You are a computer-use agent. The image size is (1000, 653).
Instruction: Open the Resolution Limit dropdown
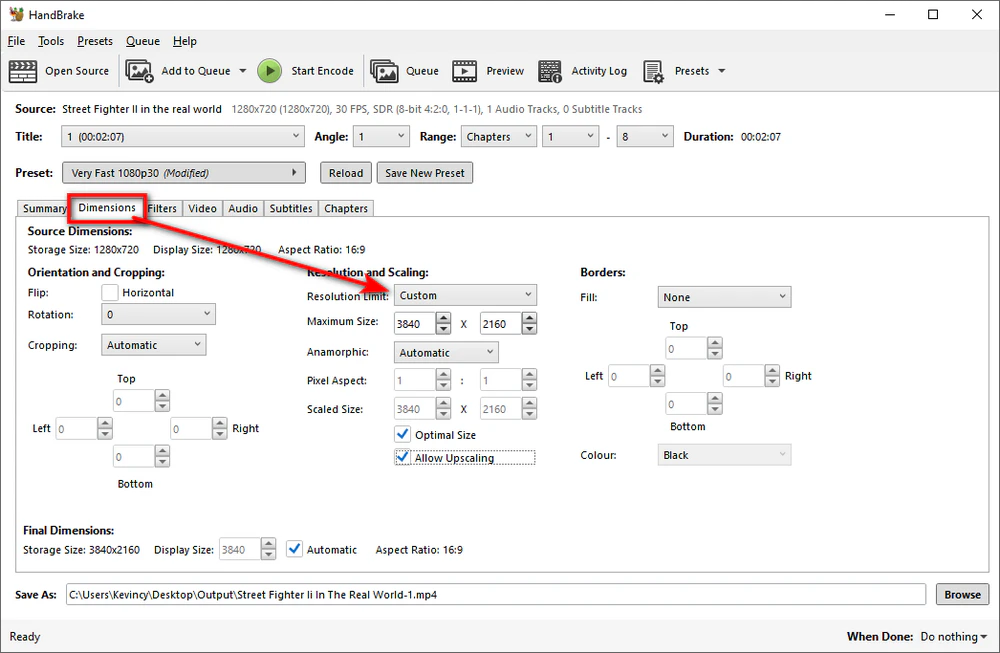pyautogui.click(x=465, y=294)
